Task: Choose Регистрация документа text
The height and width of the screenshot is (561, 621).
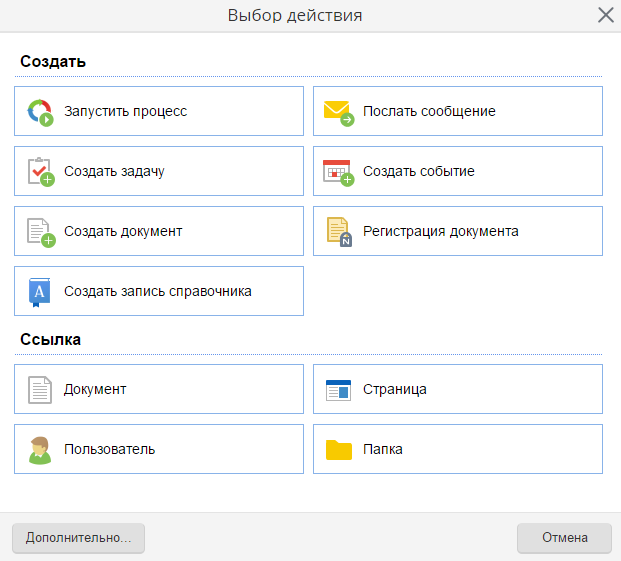Action: (x=441, y=231)
